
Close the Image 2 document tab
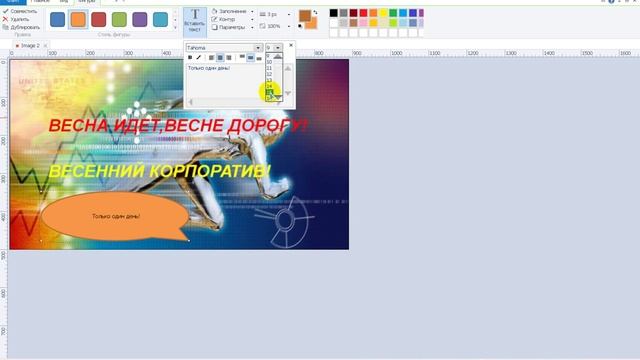45,46
